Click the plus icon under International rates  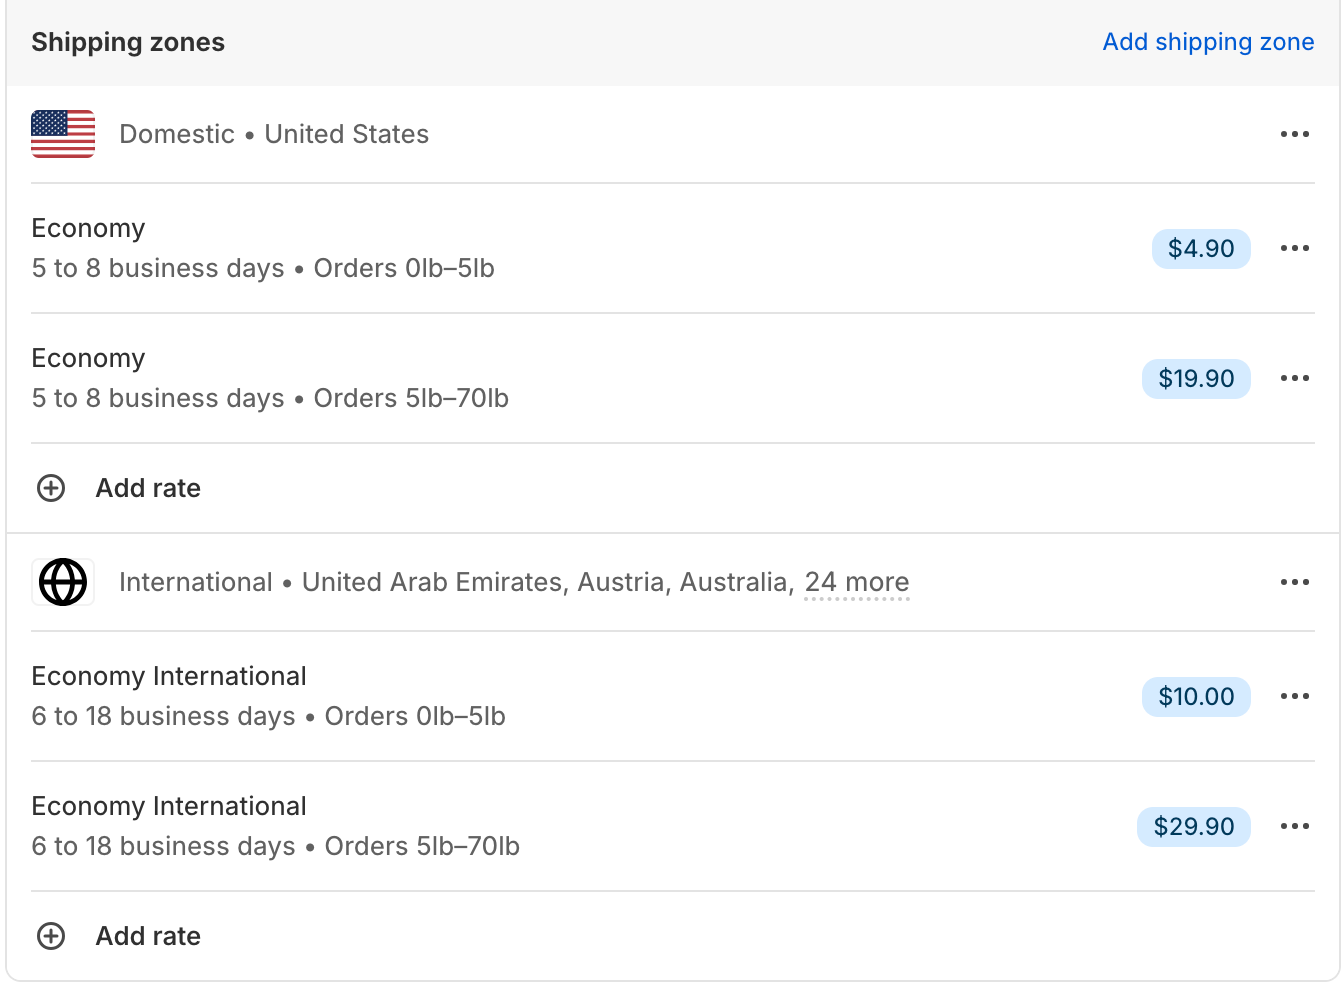pos(51,936)
